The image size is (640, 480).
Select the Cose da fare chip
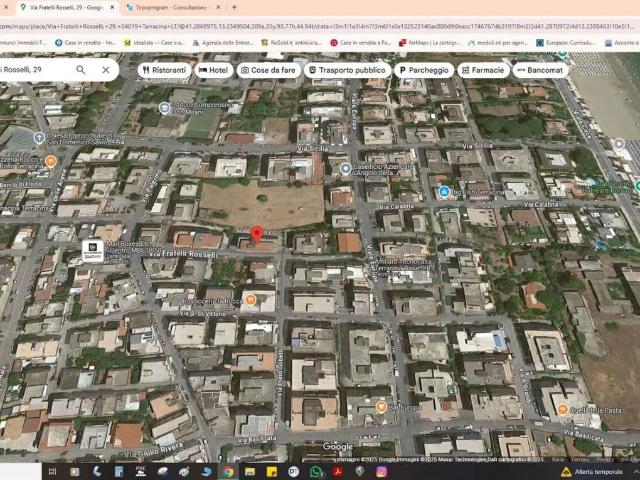267,70
